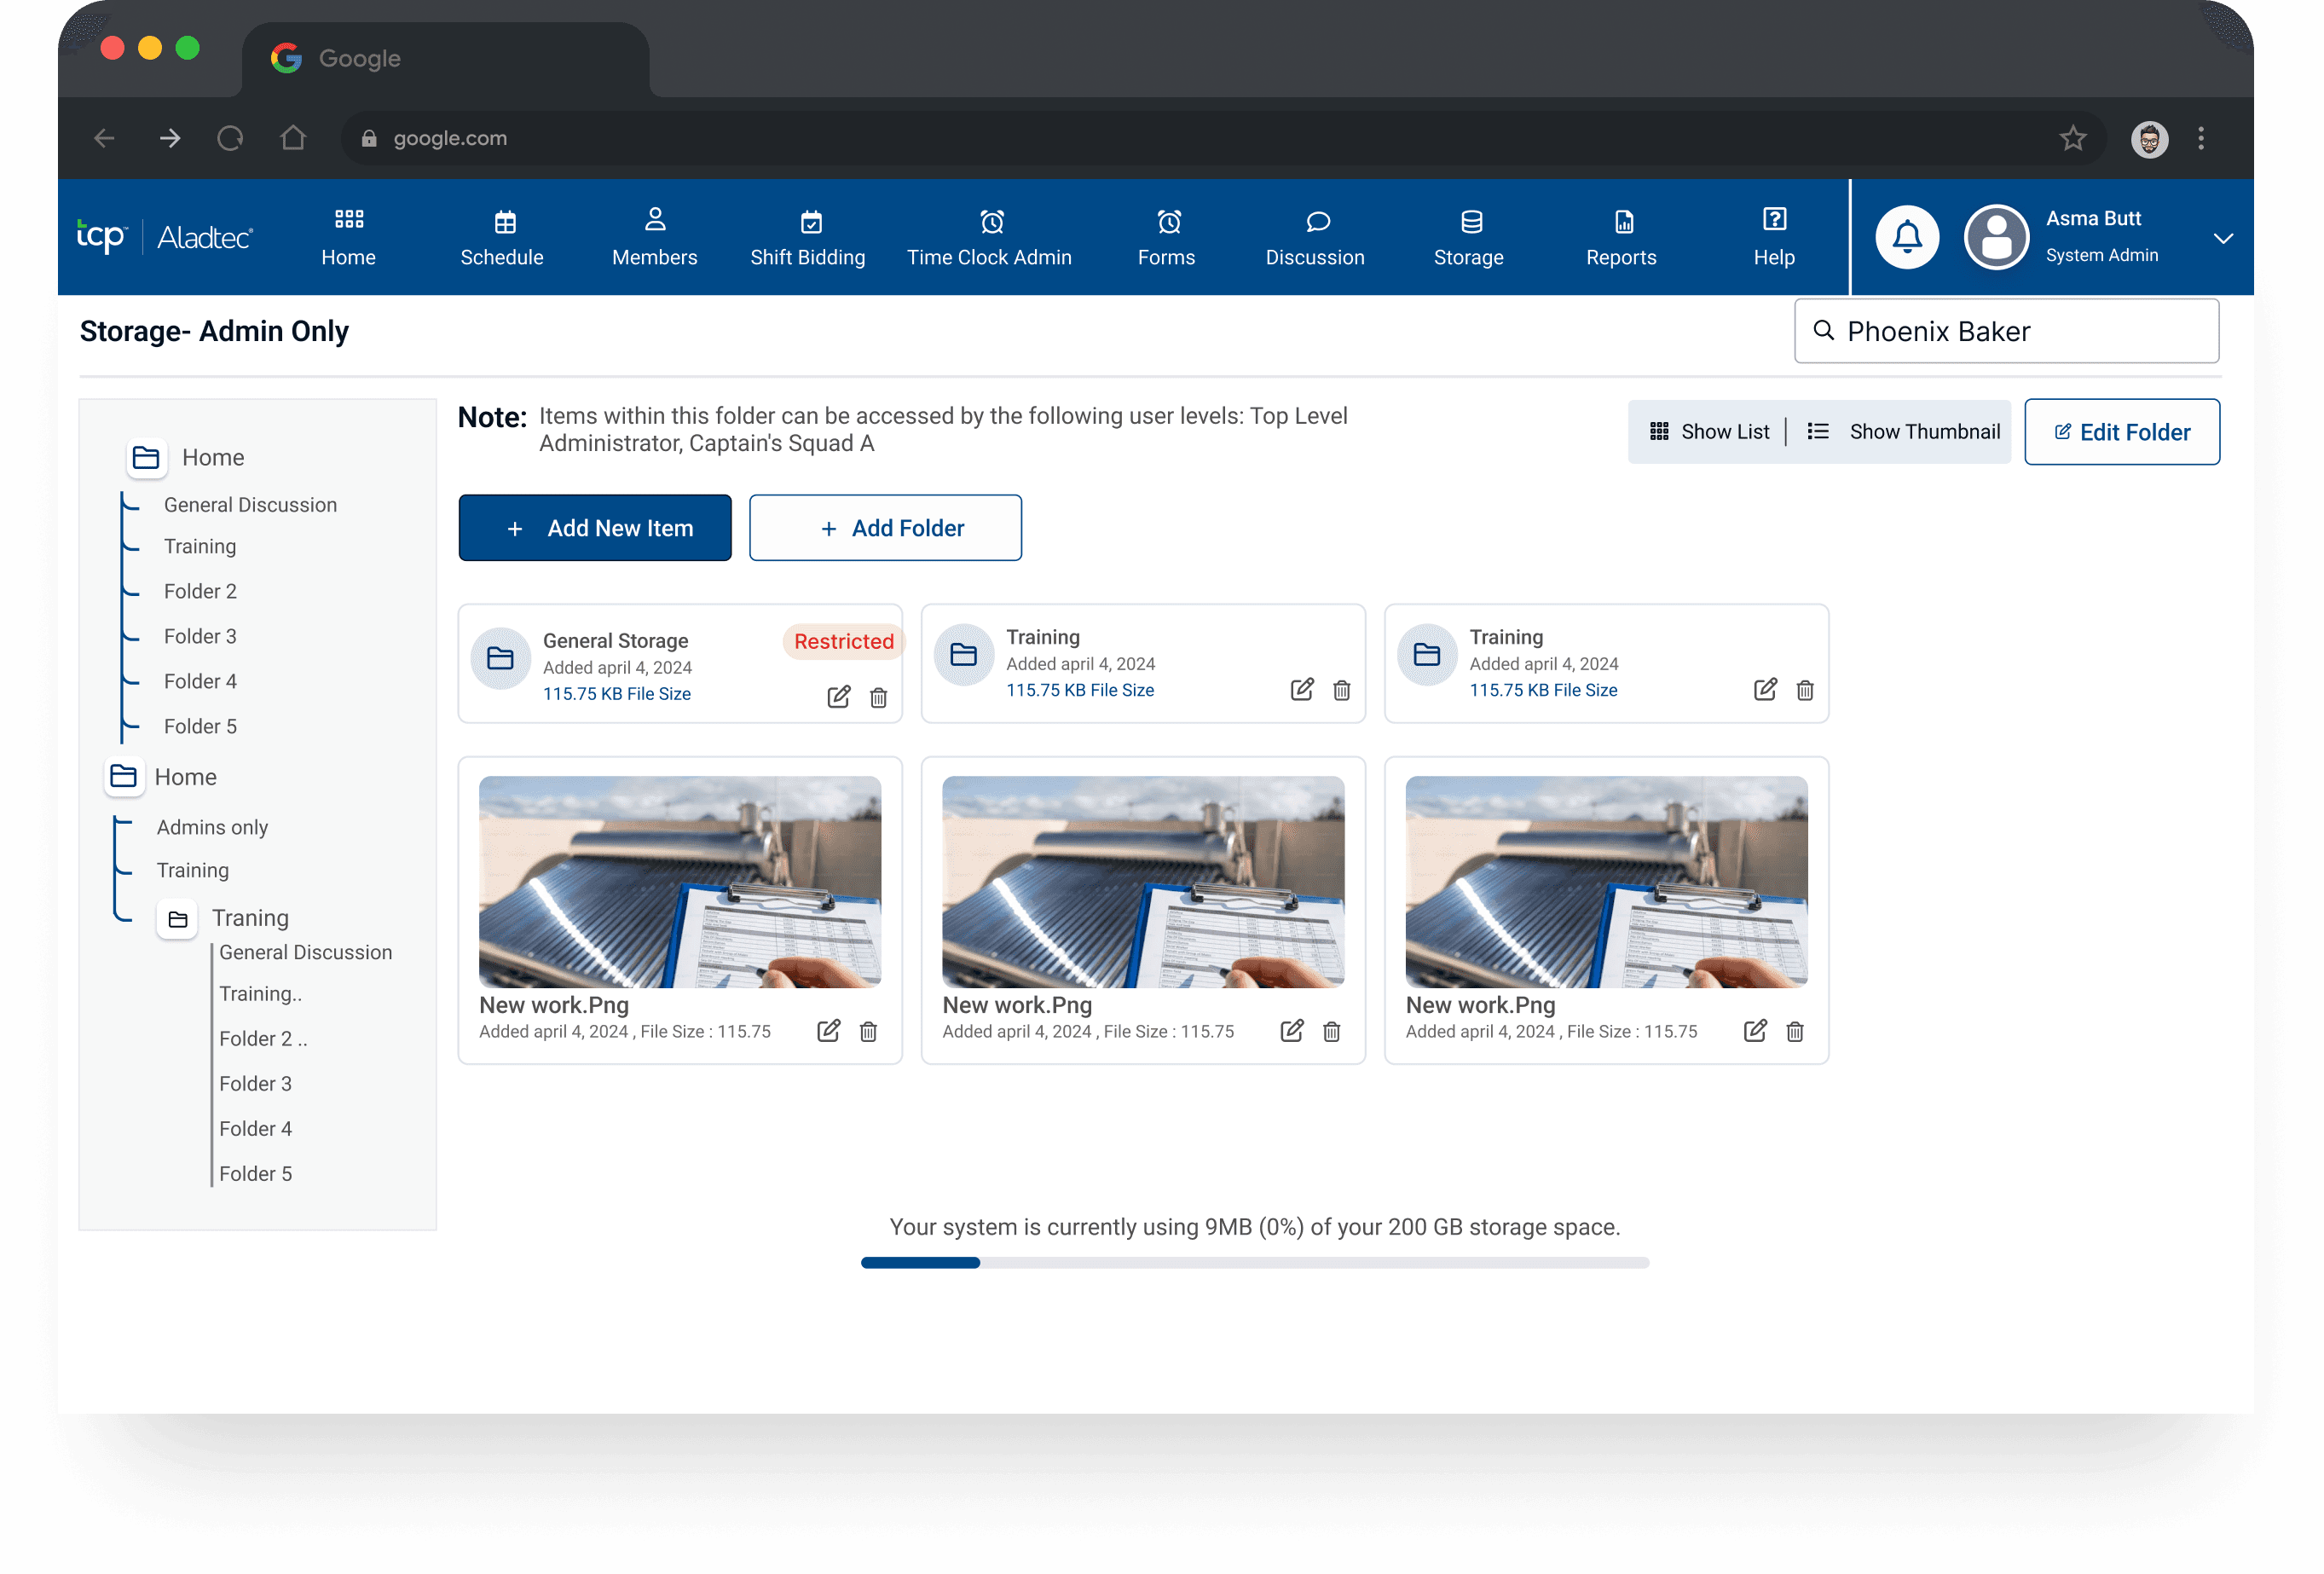Click the notification bell icon
Screen dimensions: 2324x1574
1906,237
